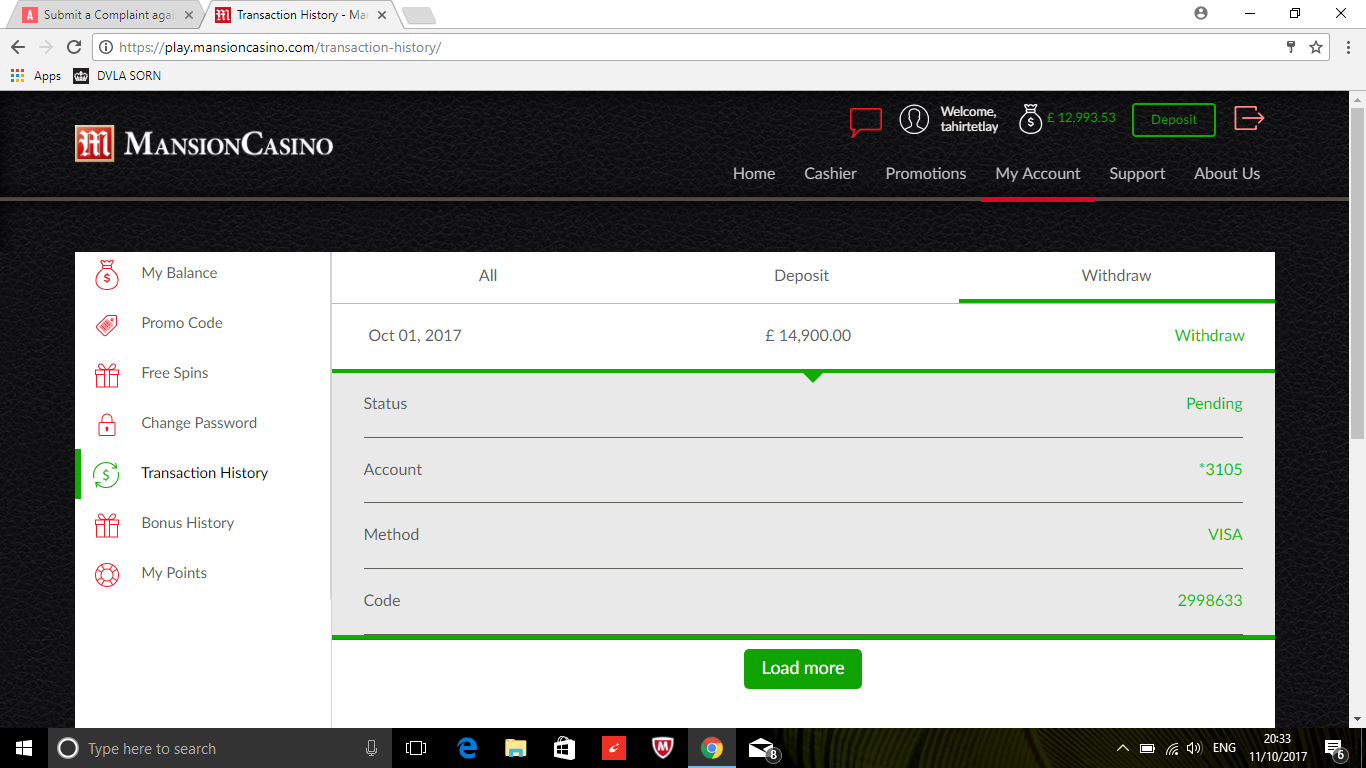
Task: Open the Promotions navigation menu item
Action: [926, 174]
